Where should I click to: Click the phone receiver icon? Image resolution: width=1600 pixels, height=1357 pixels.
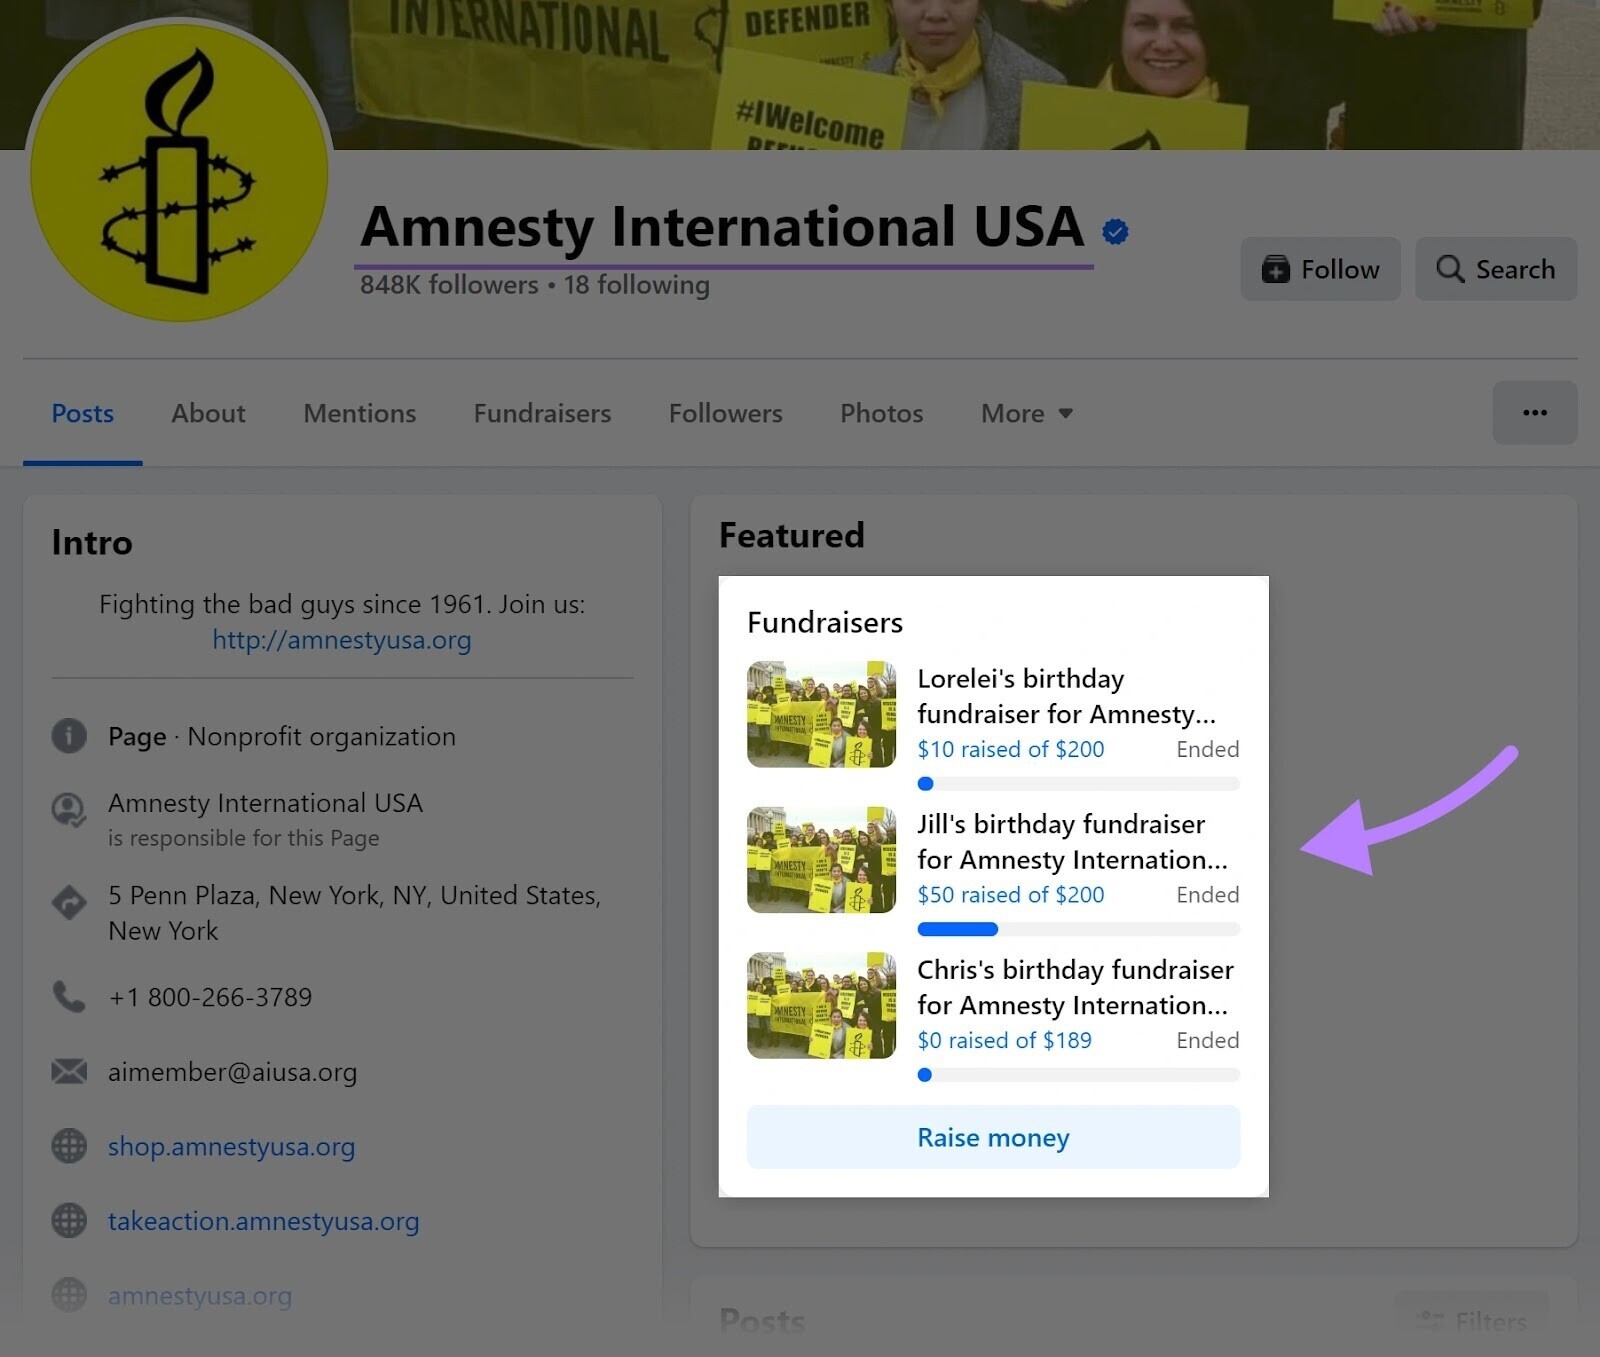[x=68, y=996]
